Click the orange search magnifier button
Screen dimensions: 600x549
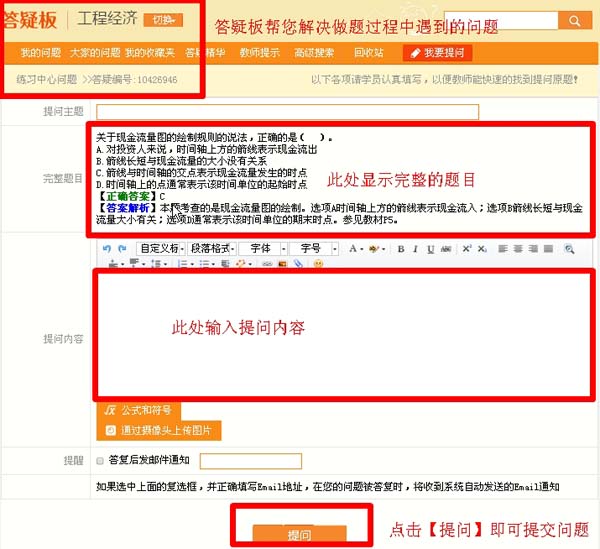tap(574, 20)
